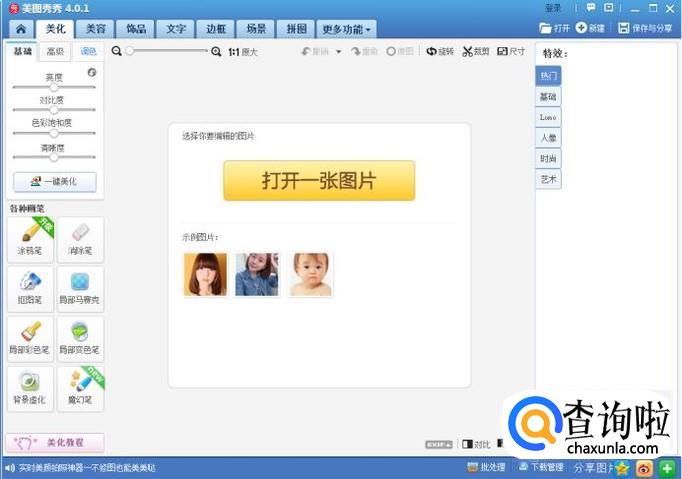Select the Lomo effects category
This screenshot has width=682, height=479.
(x=548, y=117)
